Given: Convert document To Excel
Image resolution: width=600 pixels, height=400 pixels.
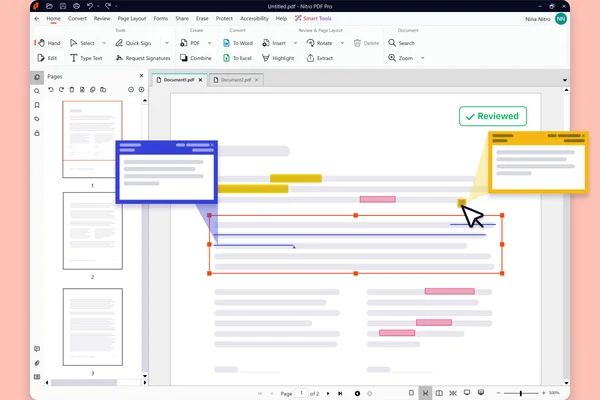Looking at the screenshot, I should pyautogui.click(x=237, y=58).
